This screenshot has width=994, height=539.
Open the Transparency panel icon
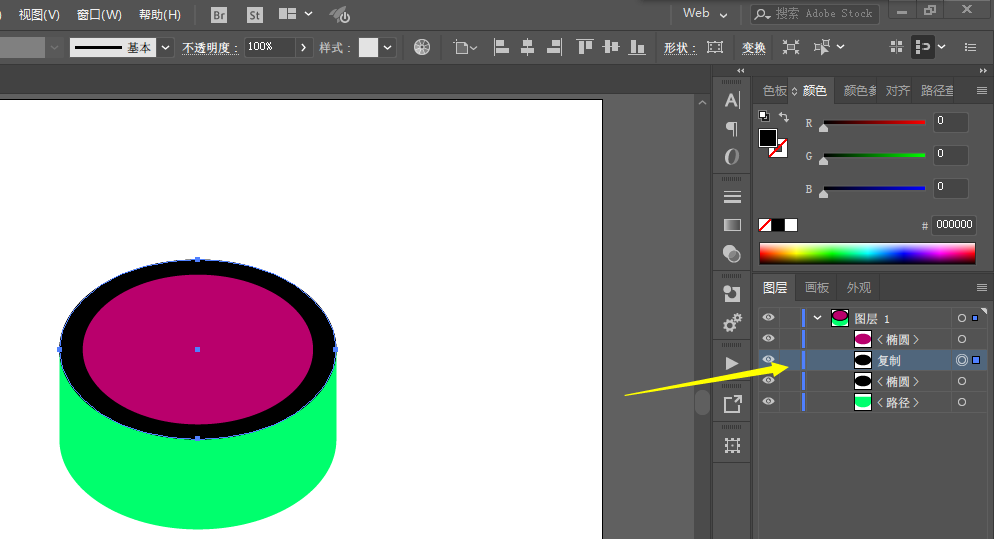click(732, 253)
